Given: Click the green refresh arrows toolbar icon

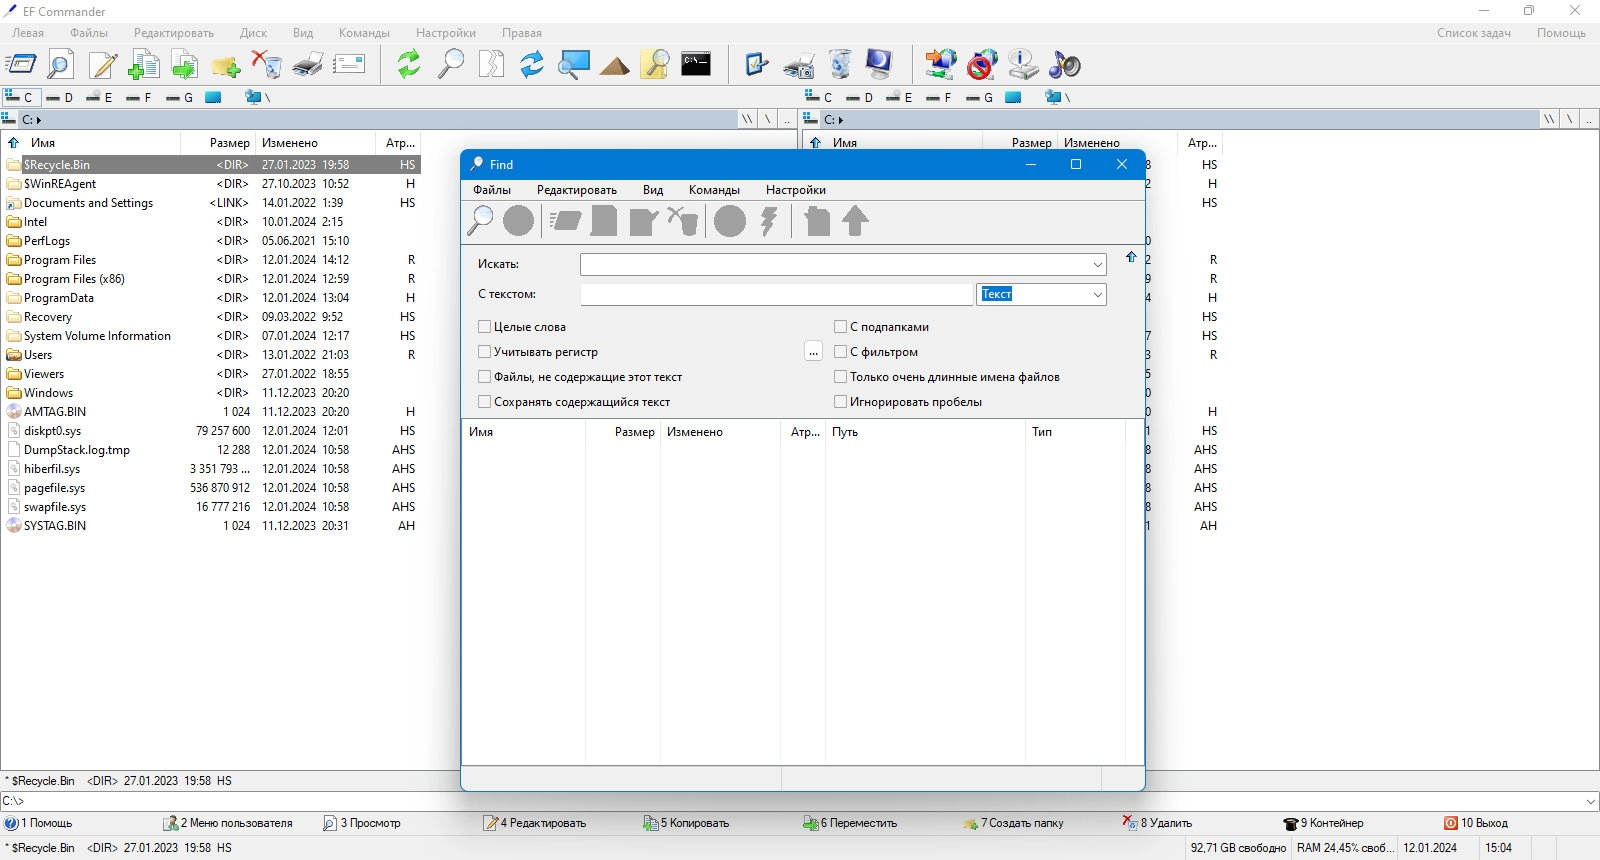Looking at the screenshot, I should tap(408, 65).
